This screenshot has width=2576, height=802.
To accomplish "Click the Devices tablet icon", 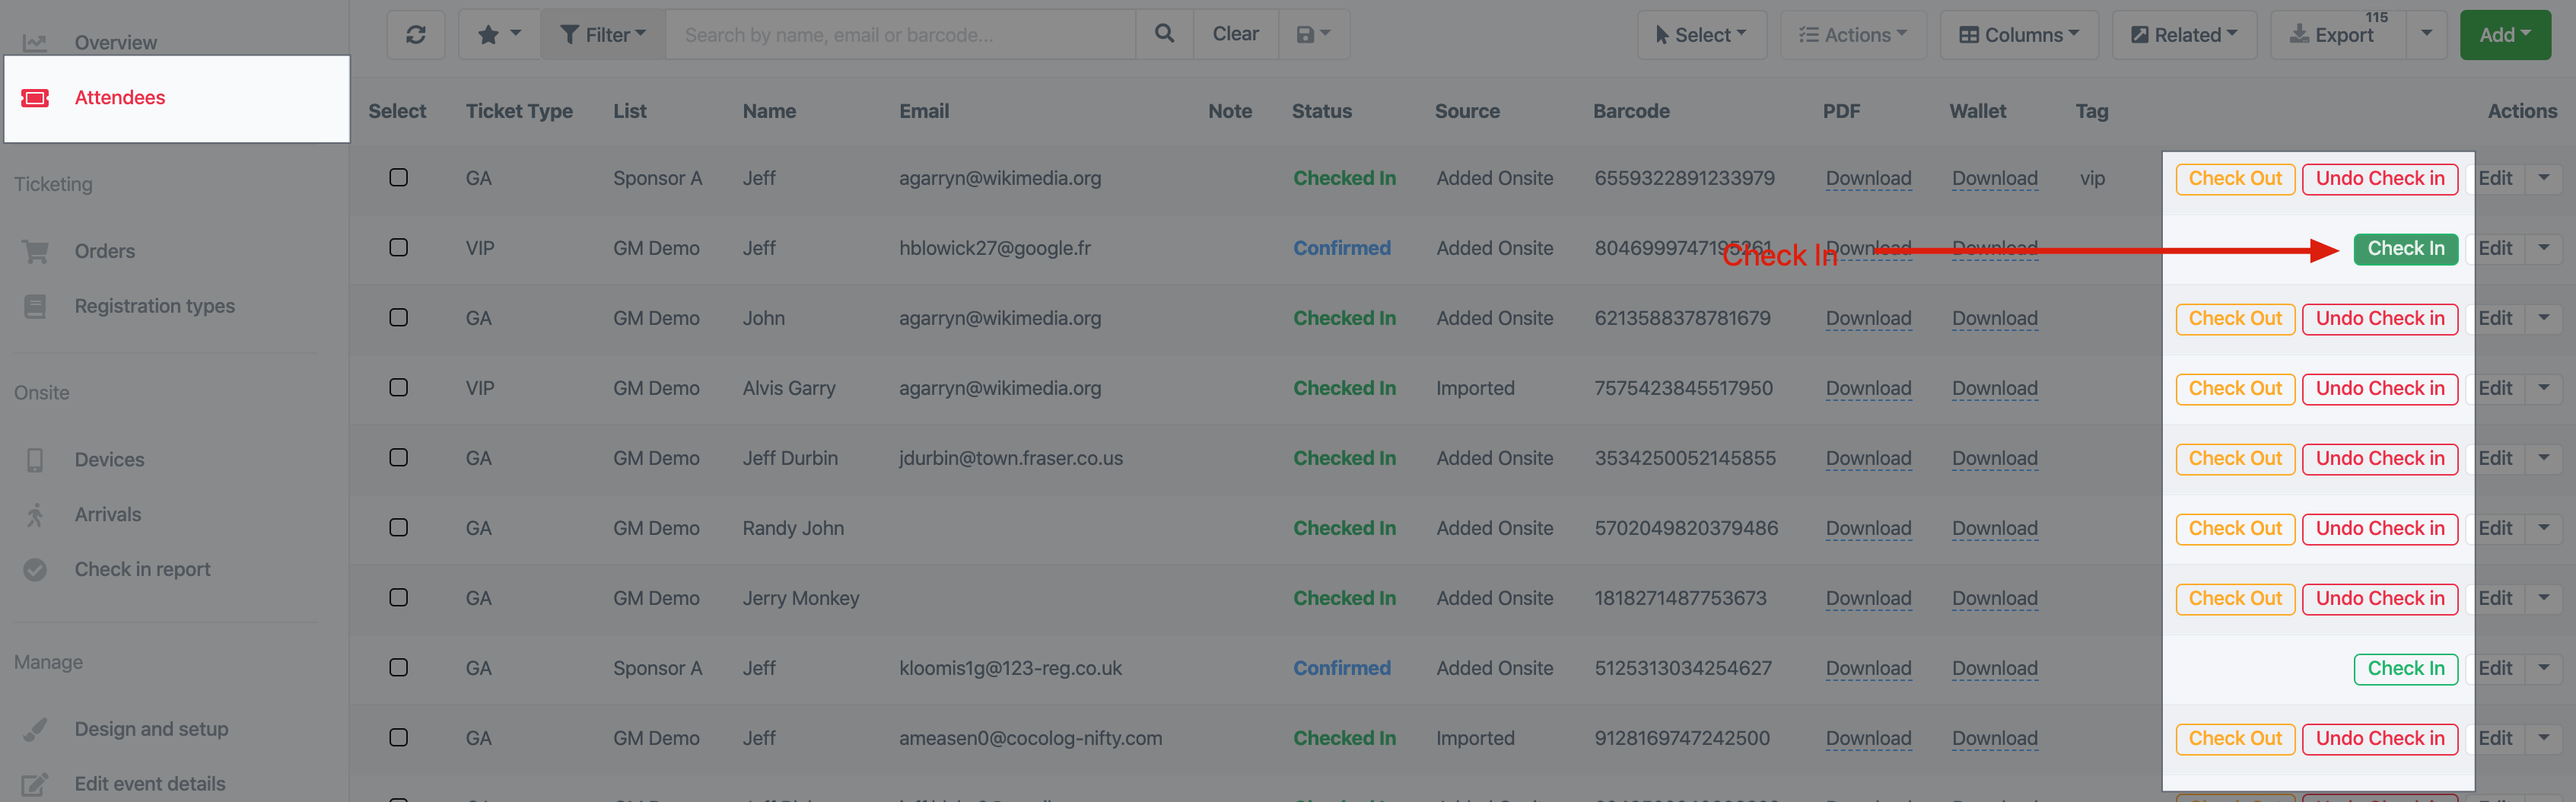I will (35, 460).
